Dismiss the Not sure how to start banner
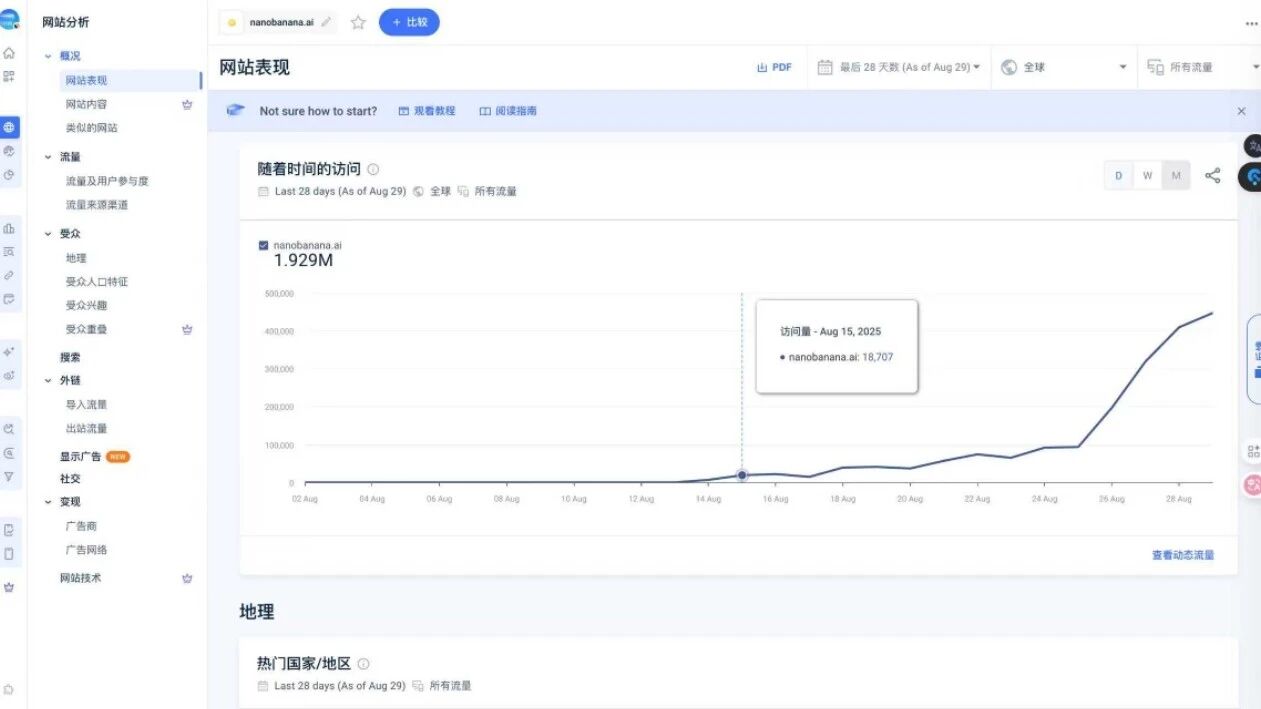This screenshot has height=709, width=1261. click(x=1242, y=112)
